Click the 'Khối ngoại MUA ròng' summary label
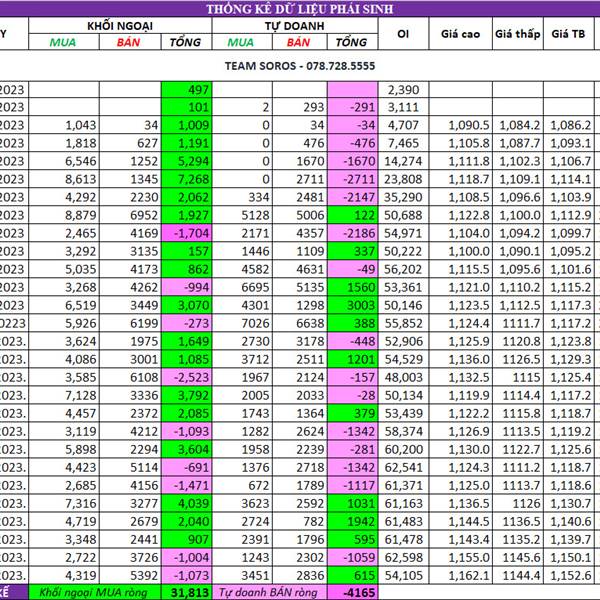The height and width of the screenshot is (600, 600). pos(93,592)
